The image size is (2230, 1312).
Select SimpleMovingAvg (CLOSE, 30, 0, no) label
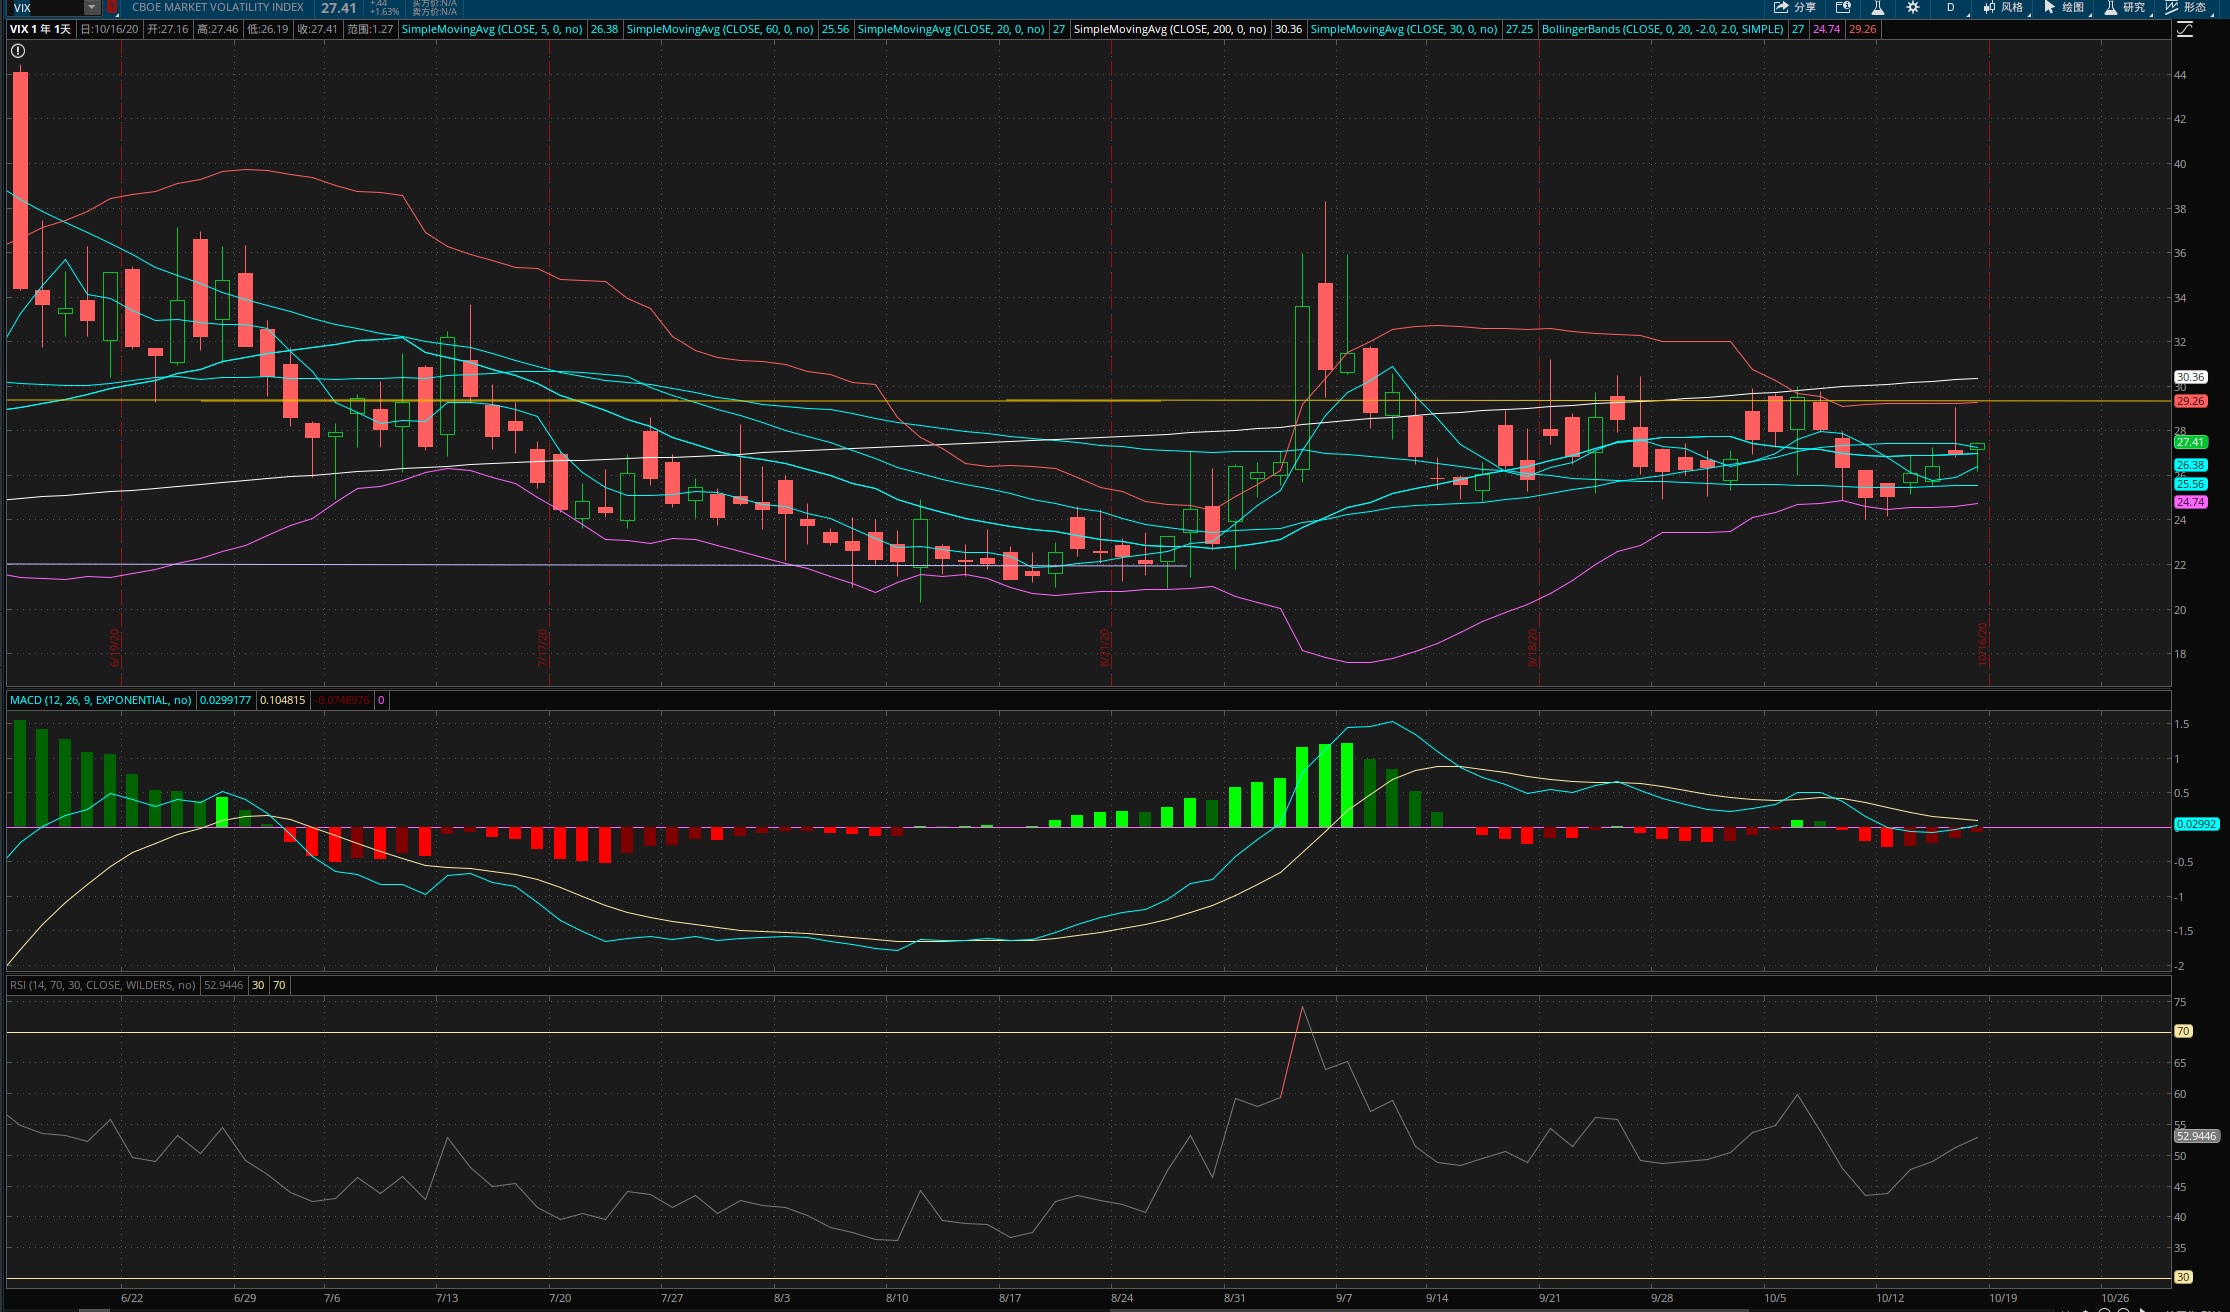click(x=1404, y=29)
